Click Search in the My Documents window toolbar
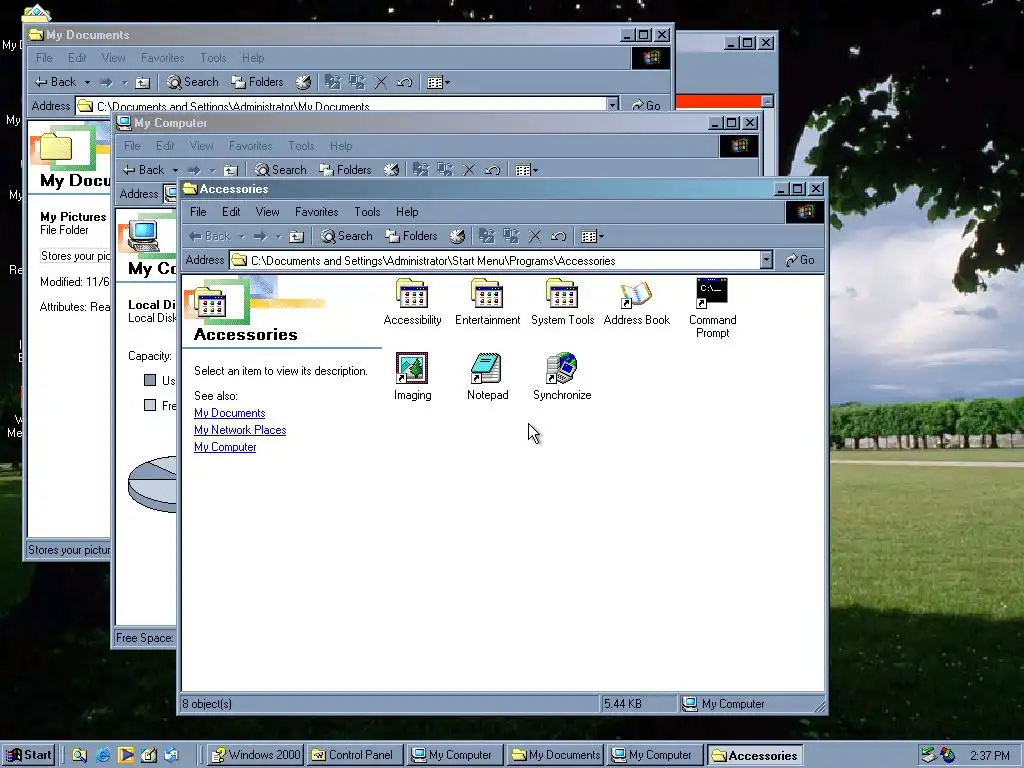The height and width of the screenshot is (768, 1024). pos(193,82)
